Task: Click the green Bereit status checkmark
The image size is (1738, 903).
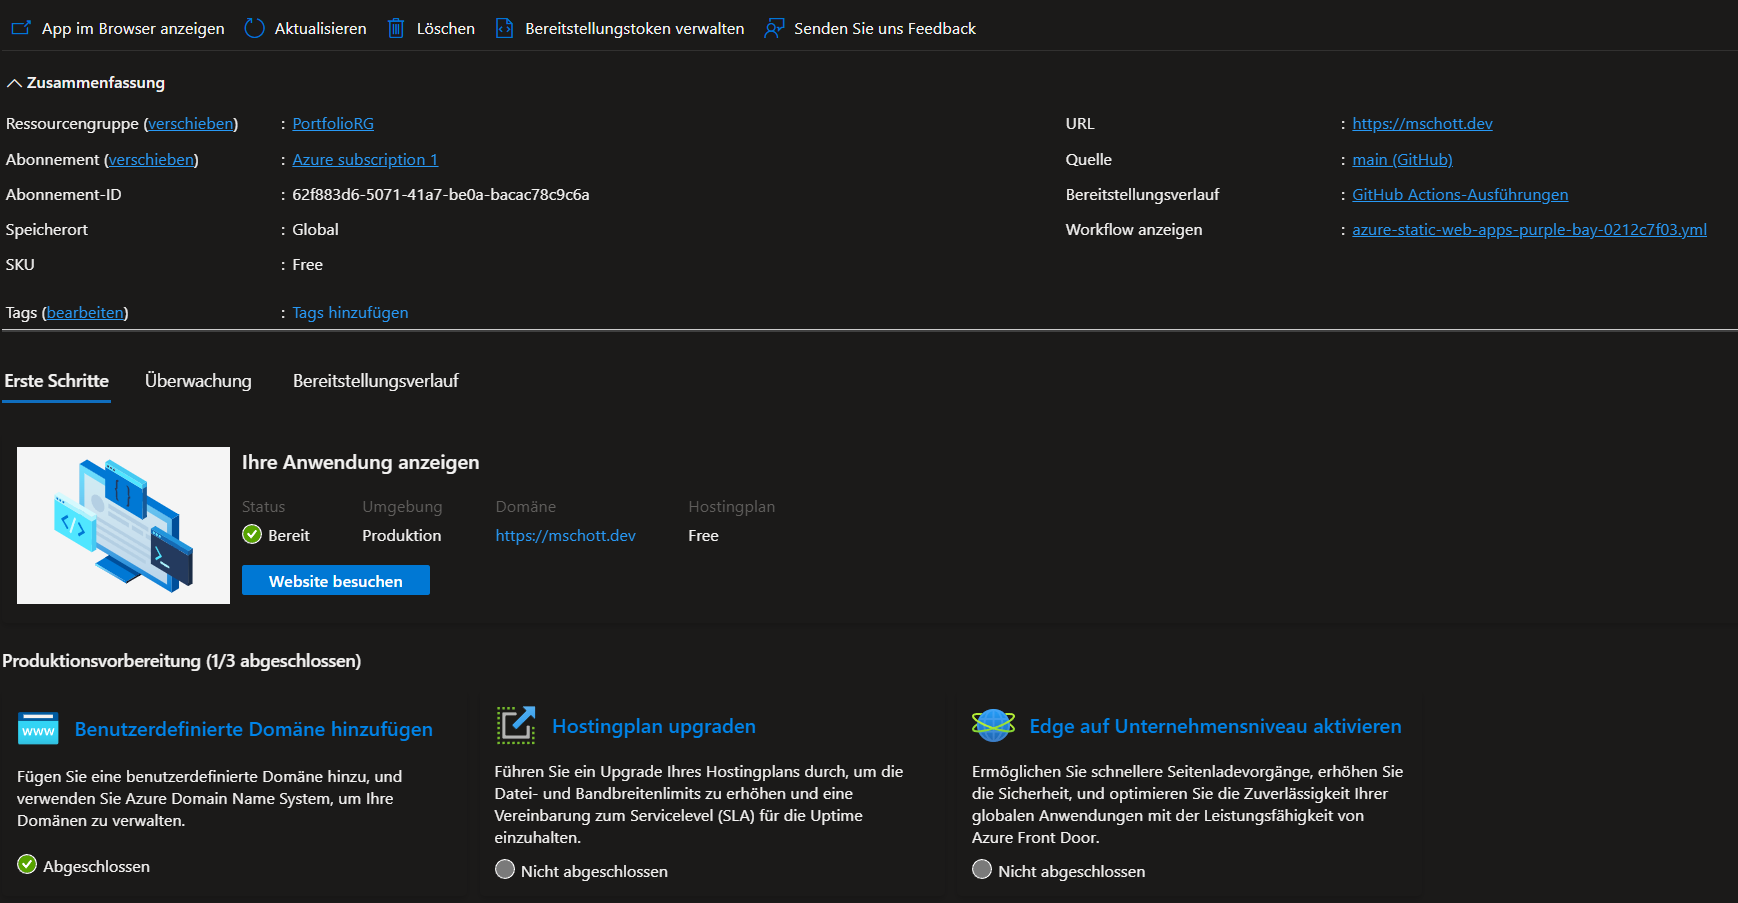Action: [252, 535]
